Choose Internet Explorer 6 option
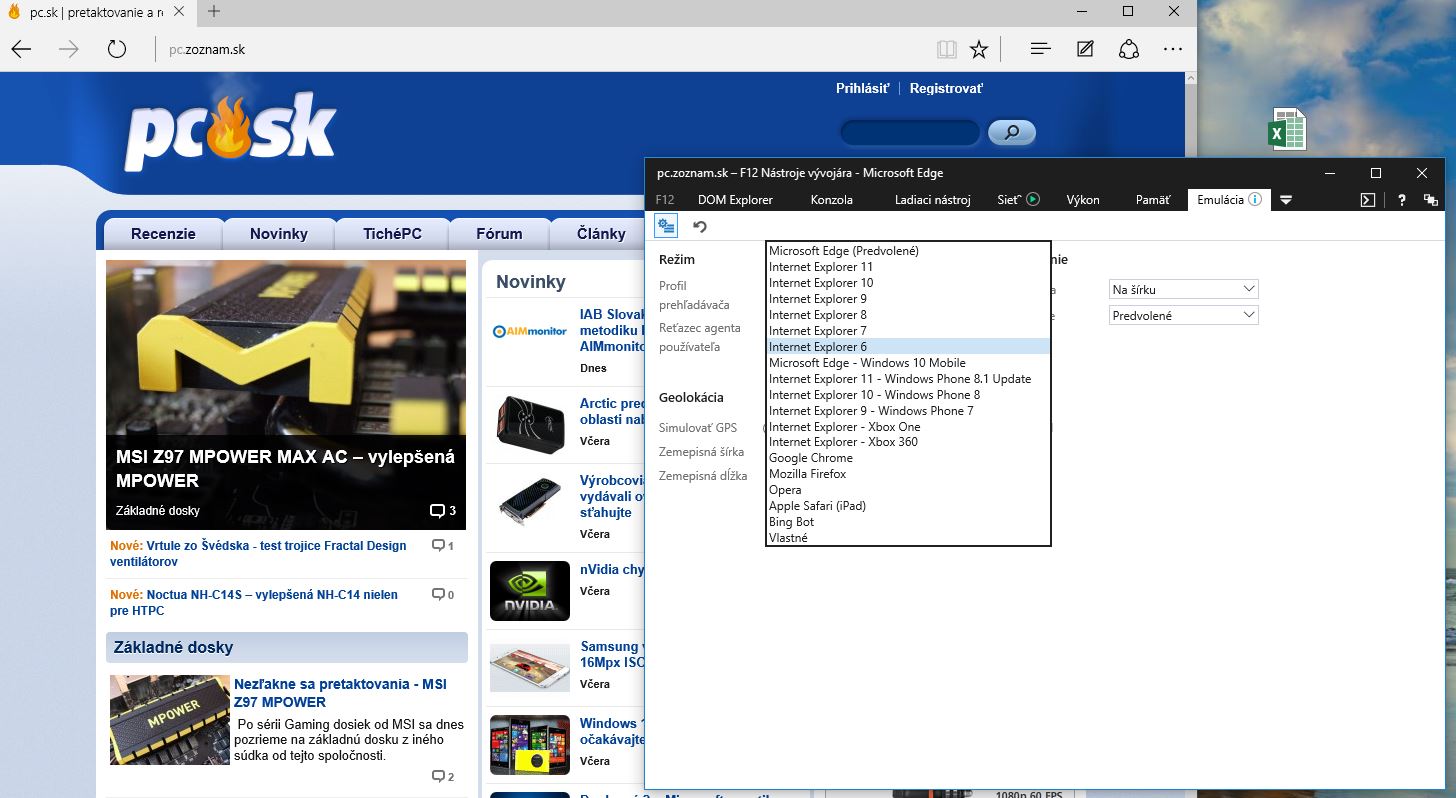 tap(908, 347)
